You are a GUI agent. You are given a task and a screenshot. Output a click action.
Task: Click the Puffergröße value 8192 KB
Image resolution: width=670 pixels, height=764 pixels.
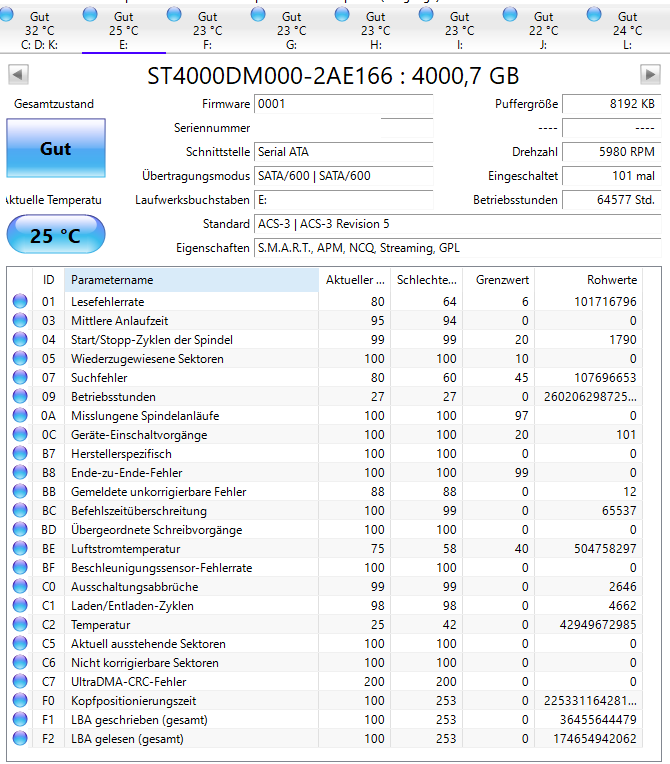point(612,104)
